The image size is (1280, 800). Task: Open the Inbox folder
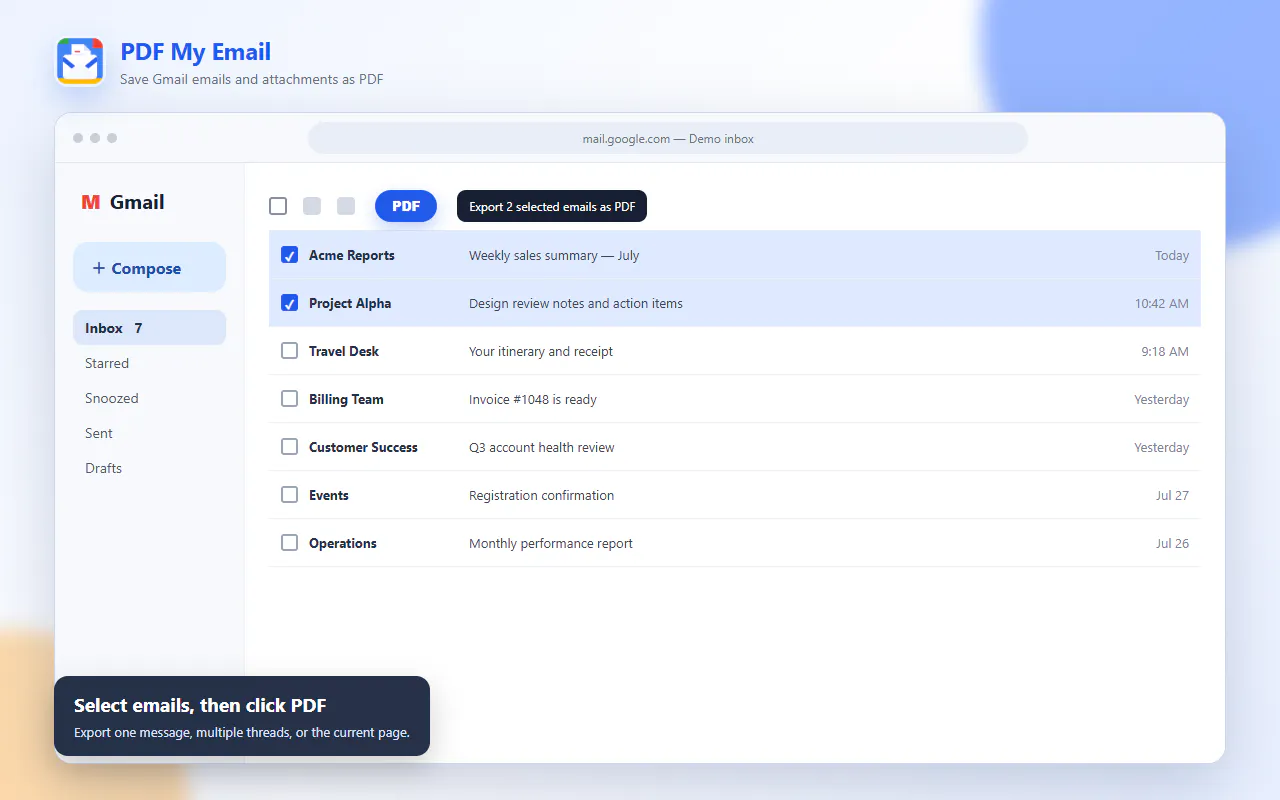pyautogui.click(x=149, y=328)
